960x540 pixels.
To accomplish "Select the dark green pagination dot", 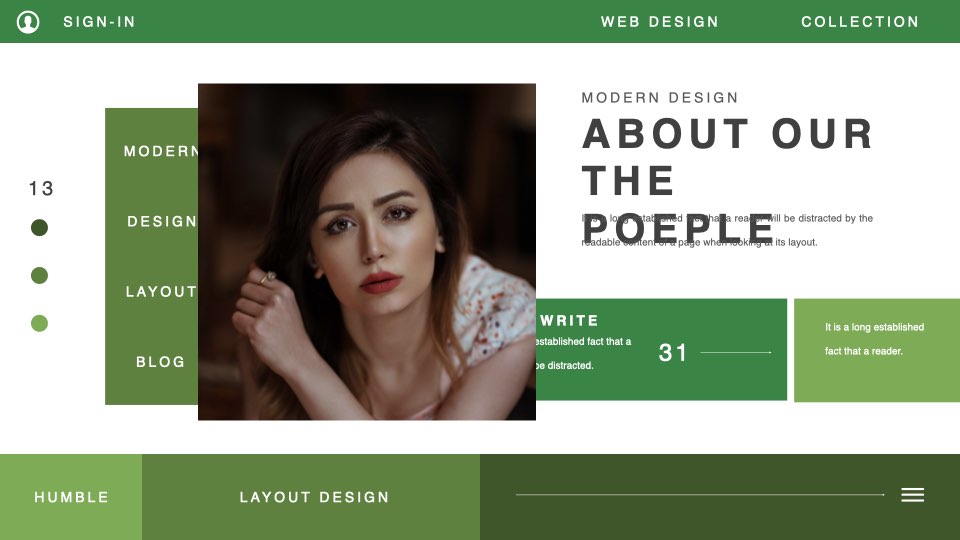I will (39, 227).
